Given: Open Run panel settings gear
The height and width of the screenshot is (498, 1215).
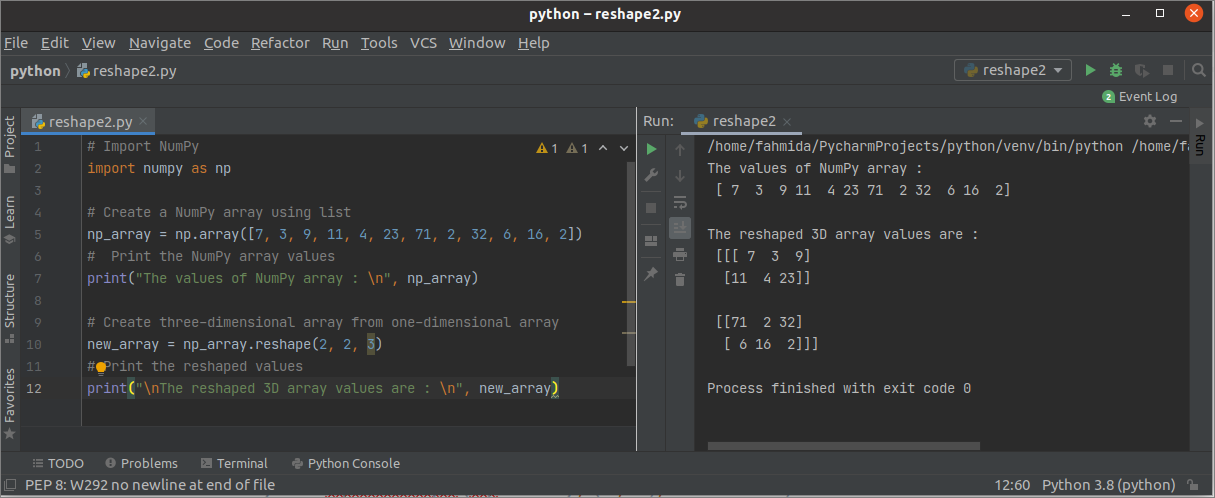Looking at the screenshot, I should (1150, 121).
